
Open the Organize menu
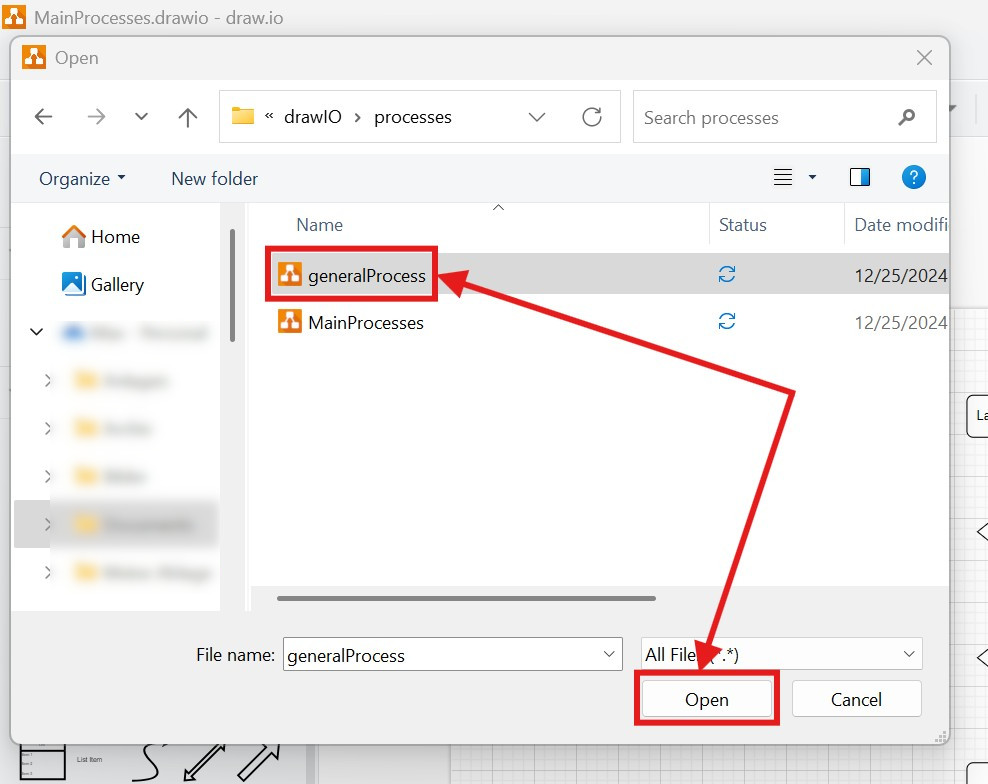(x=82, y=179)
